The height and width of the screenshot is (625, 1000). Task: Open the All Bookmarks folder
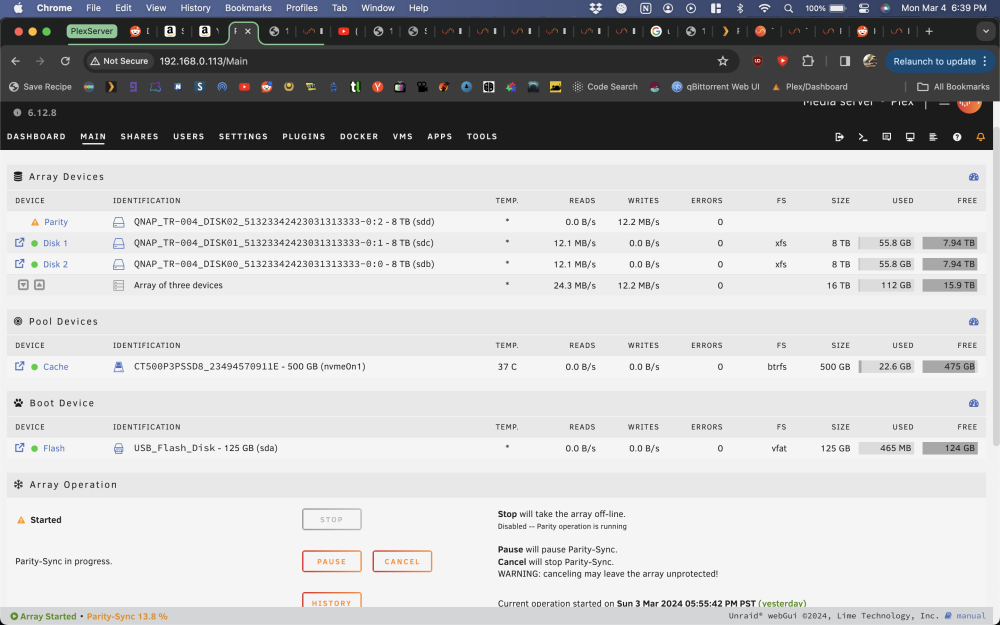pos(953,87)
